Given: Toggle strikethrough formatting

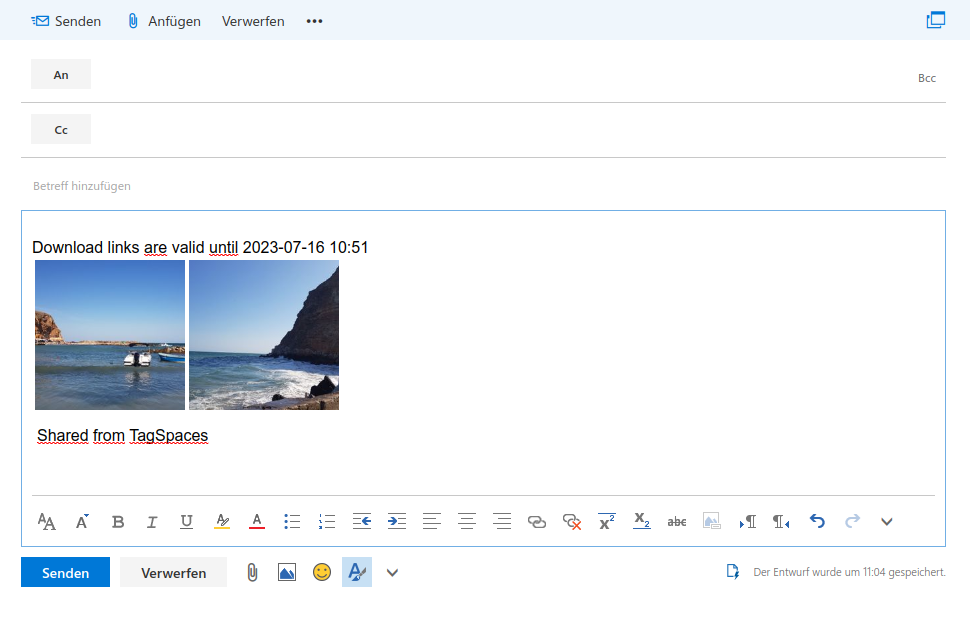Looking at the screenshot, I should coord(676,521).
